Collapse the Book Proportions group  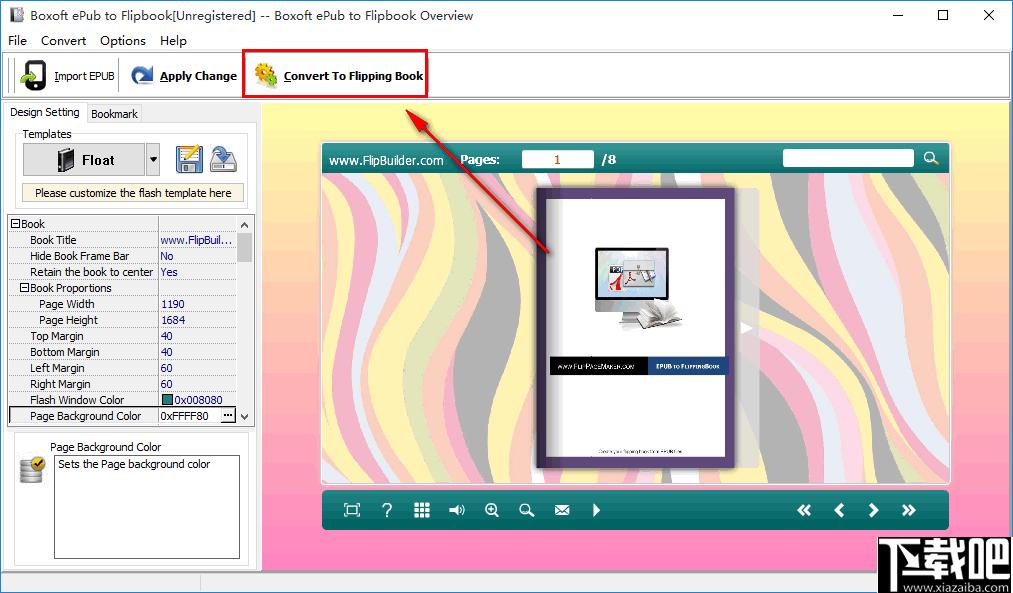coord(25,287)
